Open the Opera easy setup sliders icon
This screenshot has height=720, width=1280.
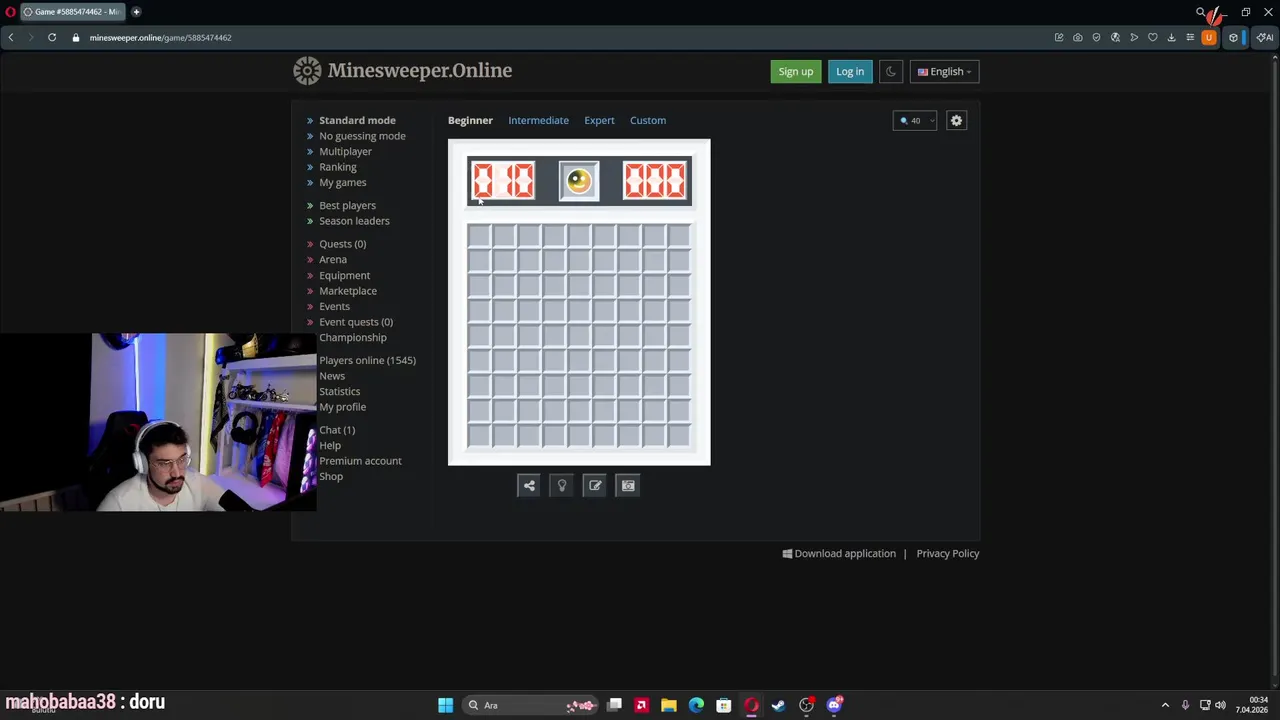point(1190,37)
